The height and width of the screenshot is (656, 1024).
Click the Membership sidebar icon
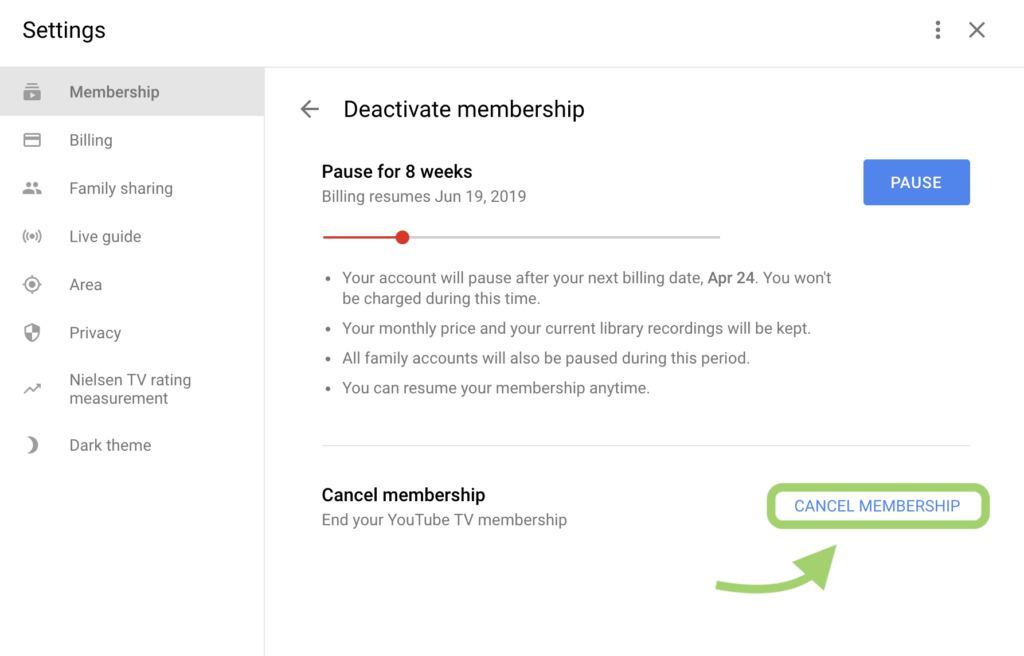click(32, 92)
